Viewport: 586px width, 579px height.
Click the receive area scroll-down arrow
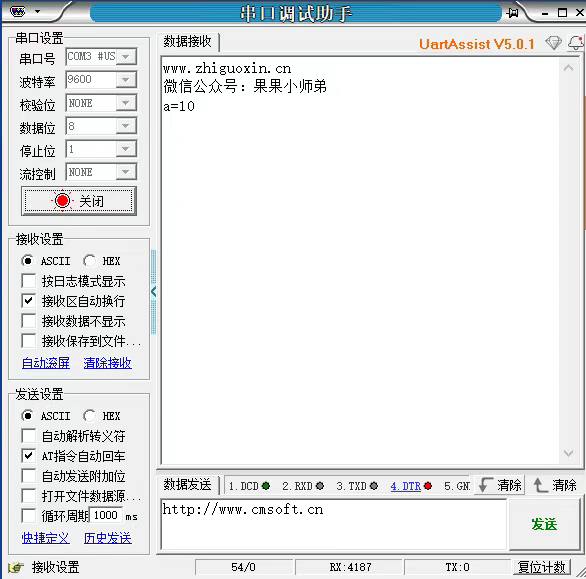pyautogui.click(x=568, y=453)
